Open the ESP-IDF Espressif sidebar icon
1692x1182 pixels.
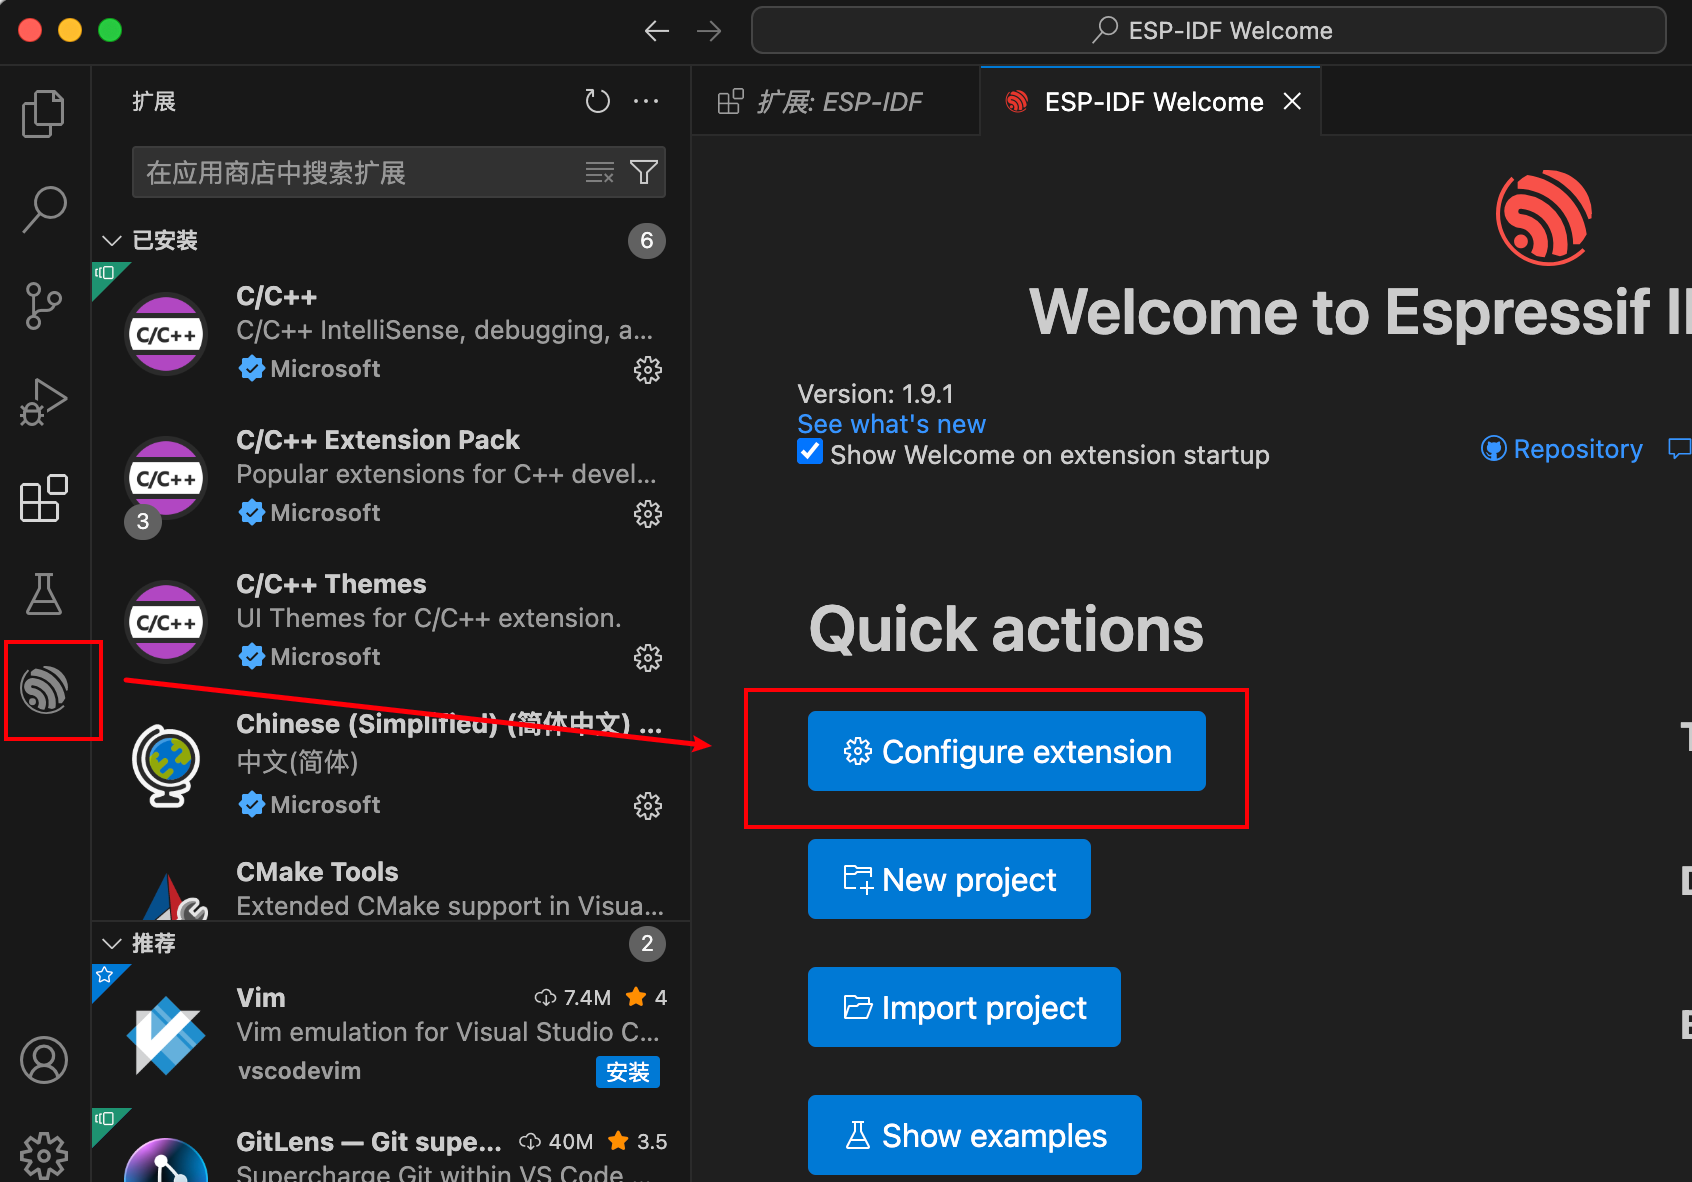click(x=45, y=690)
